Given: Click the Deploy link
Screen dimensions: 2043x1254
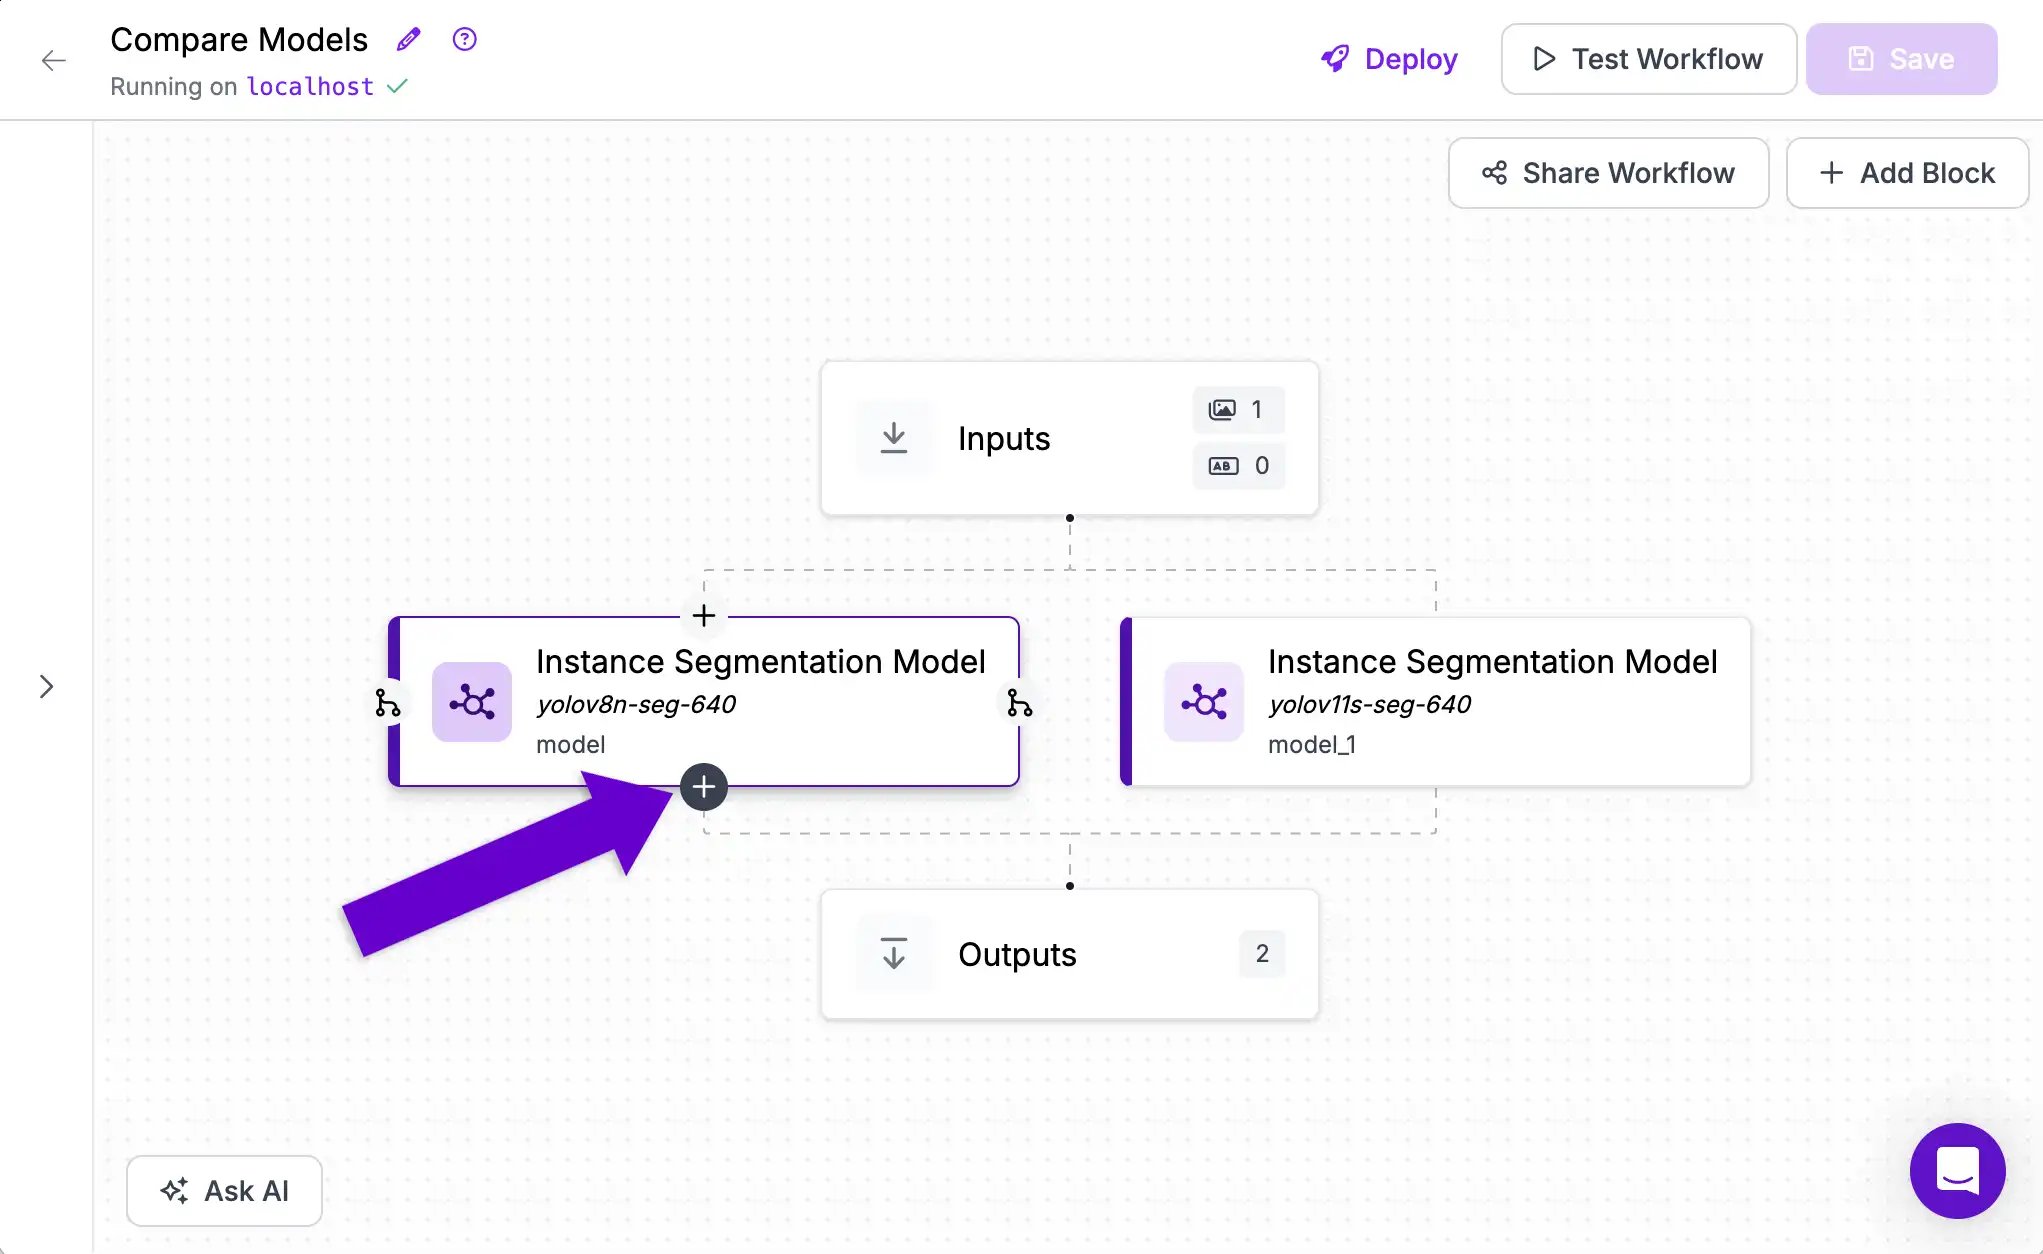Looking at the screenshot, I should click(x=1389, y=59).
